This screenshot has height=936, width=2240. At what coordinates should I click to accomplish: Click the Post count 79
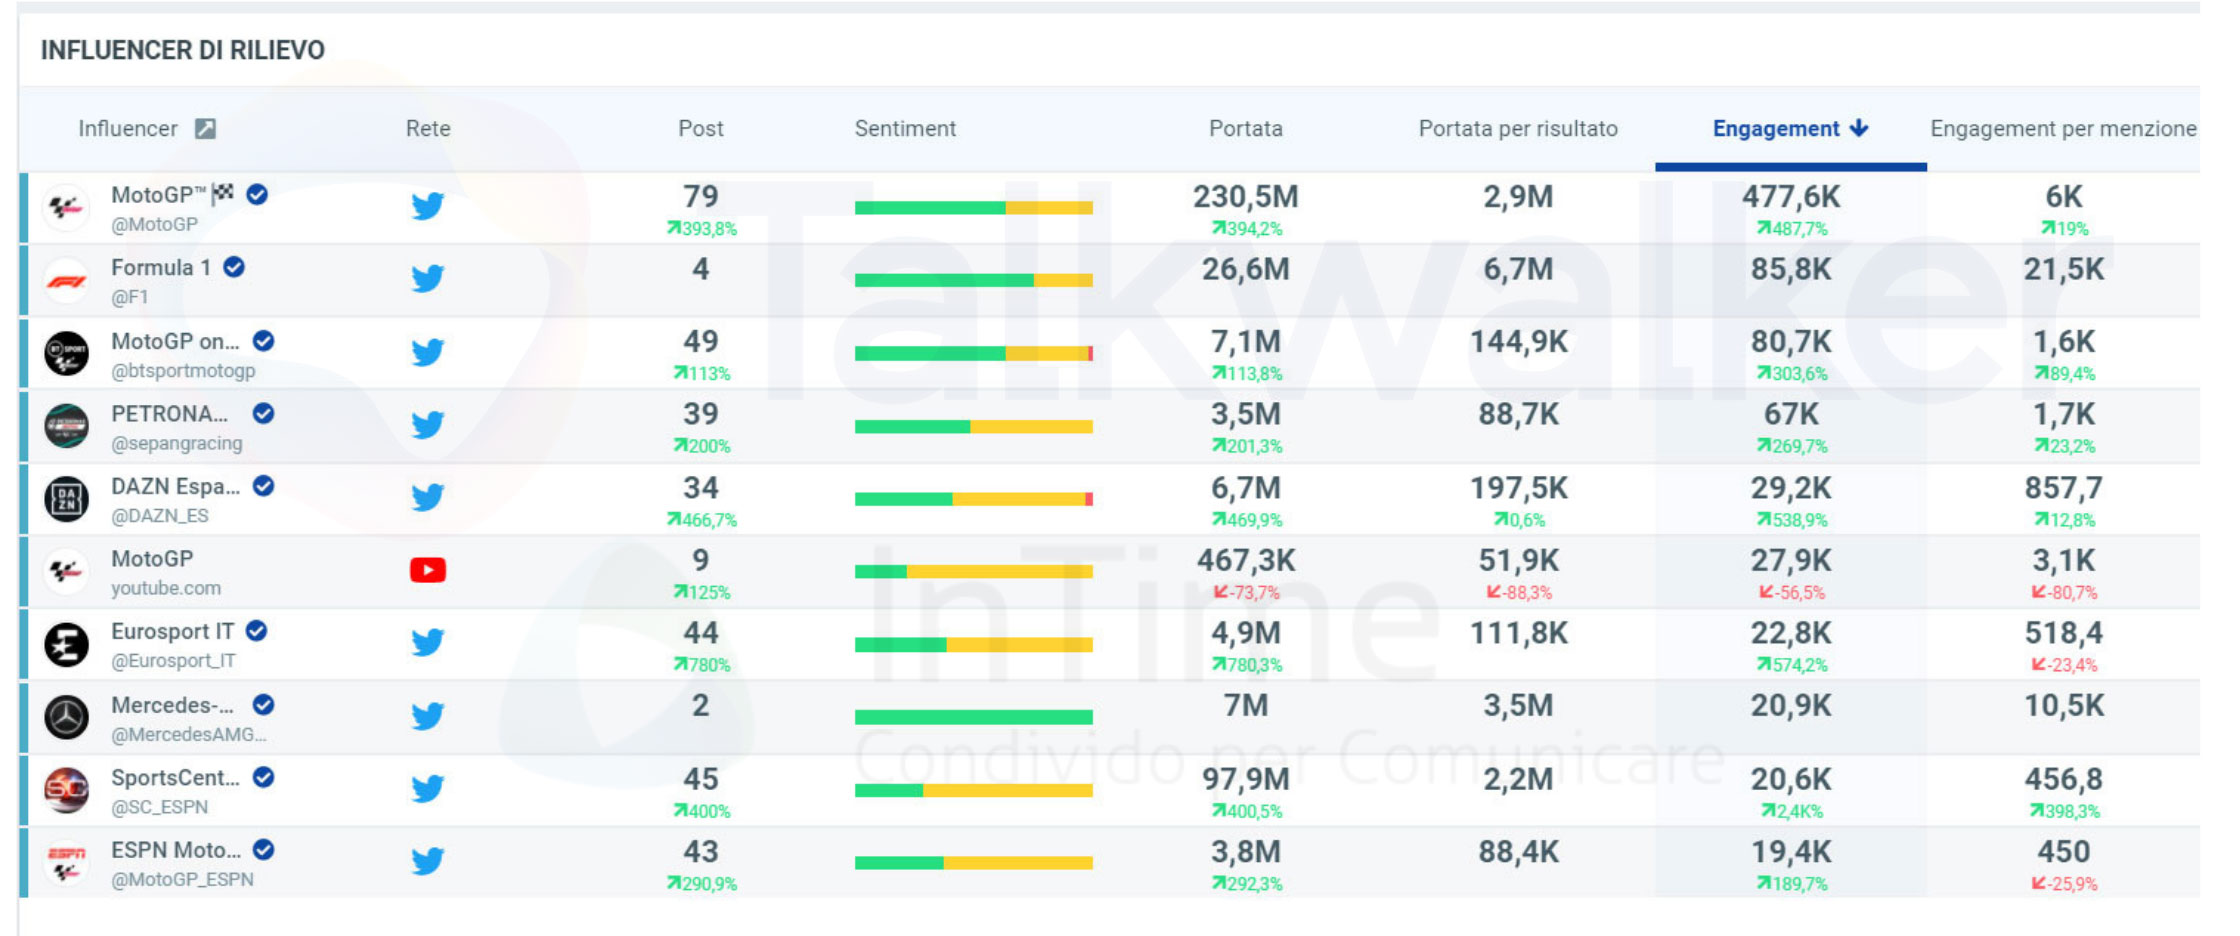pyautogui.click(x=701, y=197)
